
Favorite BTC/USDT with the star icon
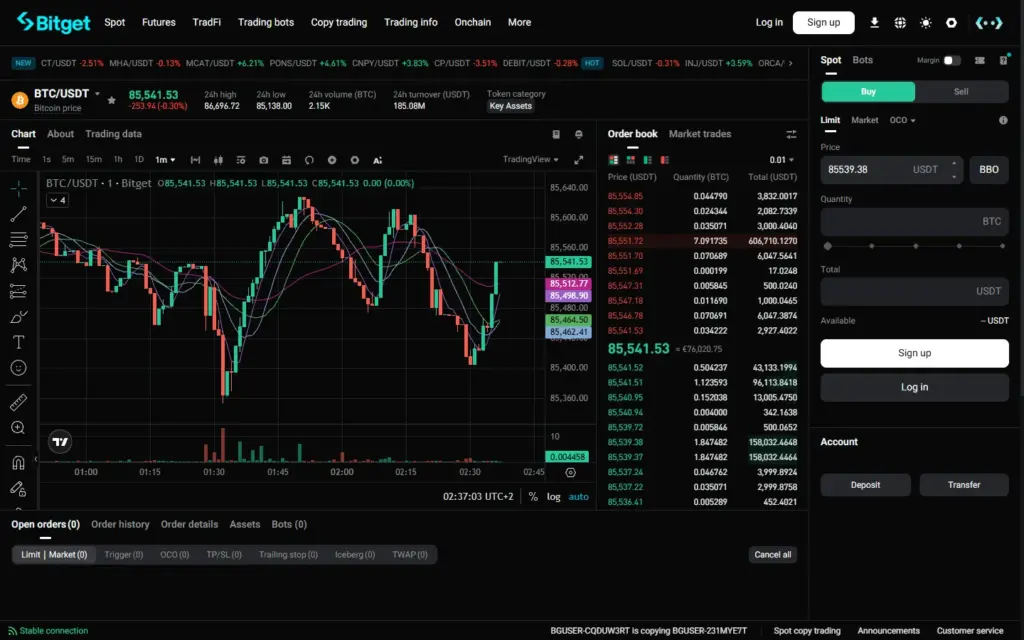[112, 100]
